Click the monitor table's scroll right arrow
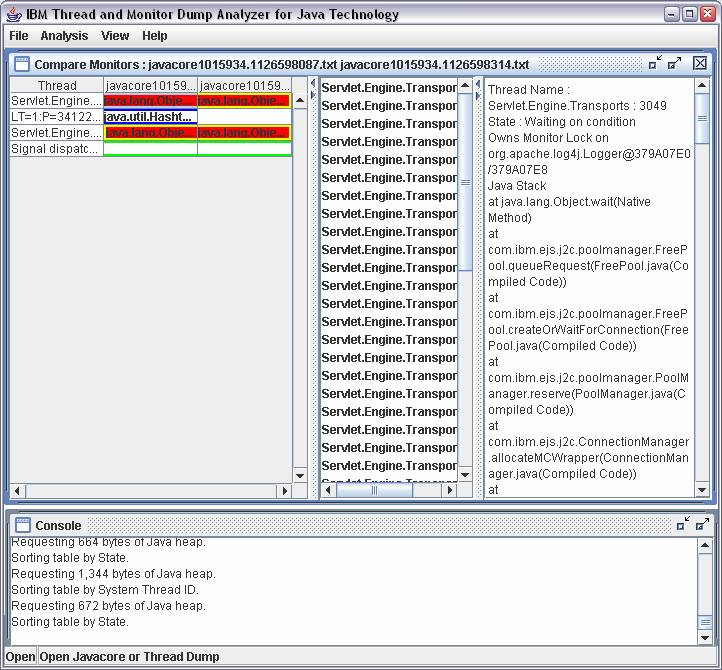Viewport: 722px width, 670px height. (x=285, y=491)
